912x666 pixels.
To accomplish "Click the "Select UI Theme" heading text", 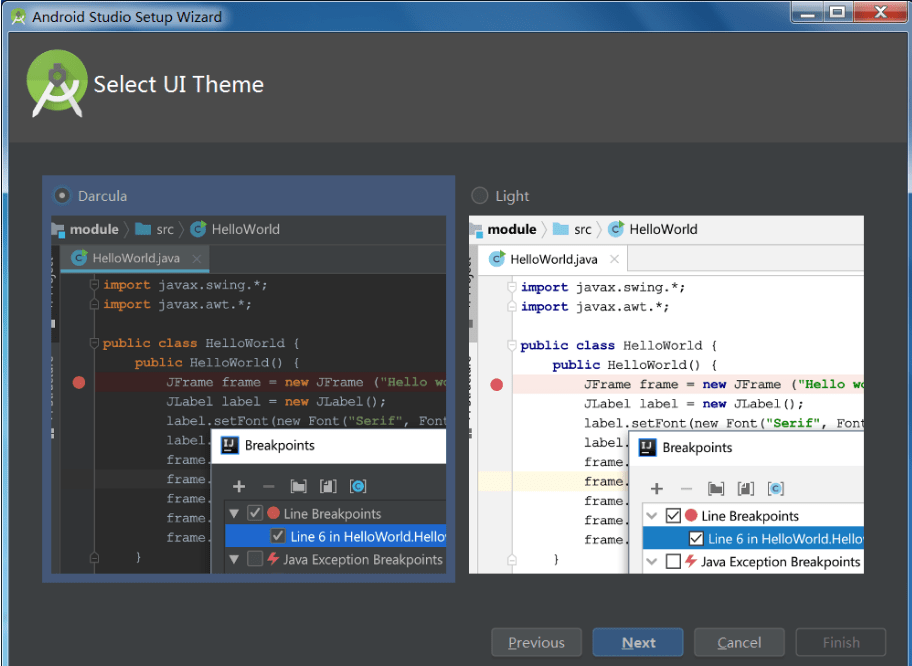I will click(x=179, y=85).
